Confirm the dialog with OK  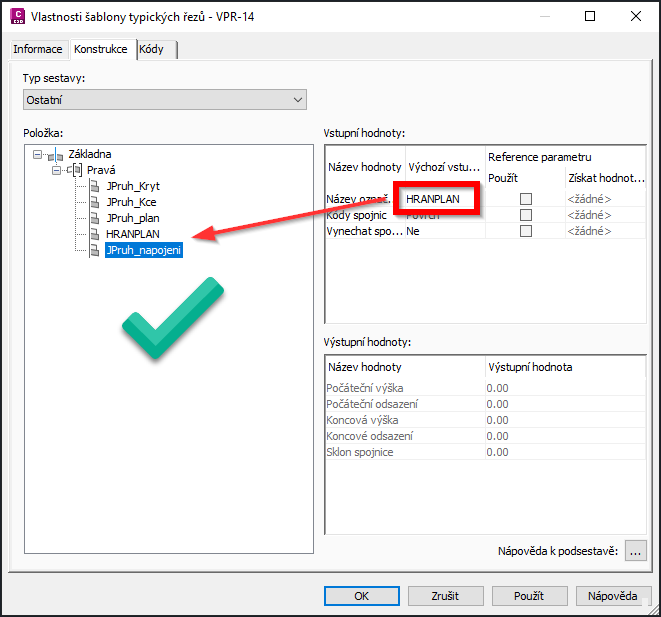(361, 596)
